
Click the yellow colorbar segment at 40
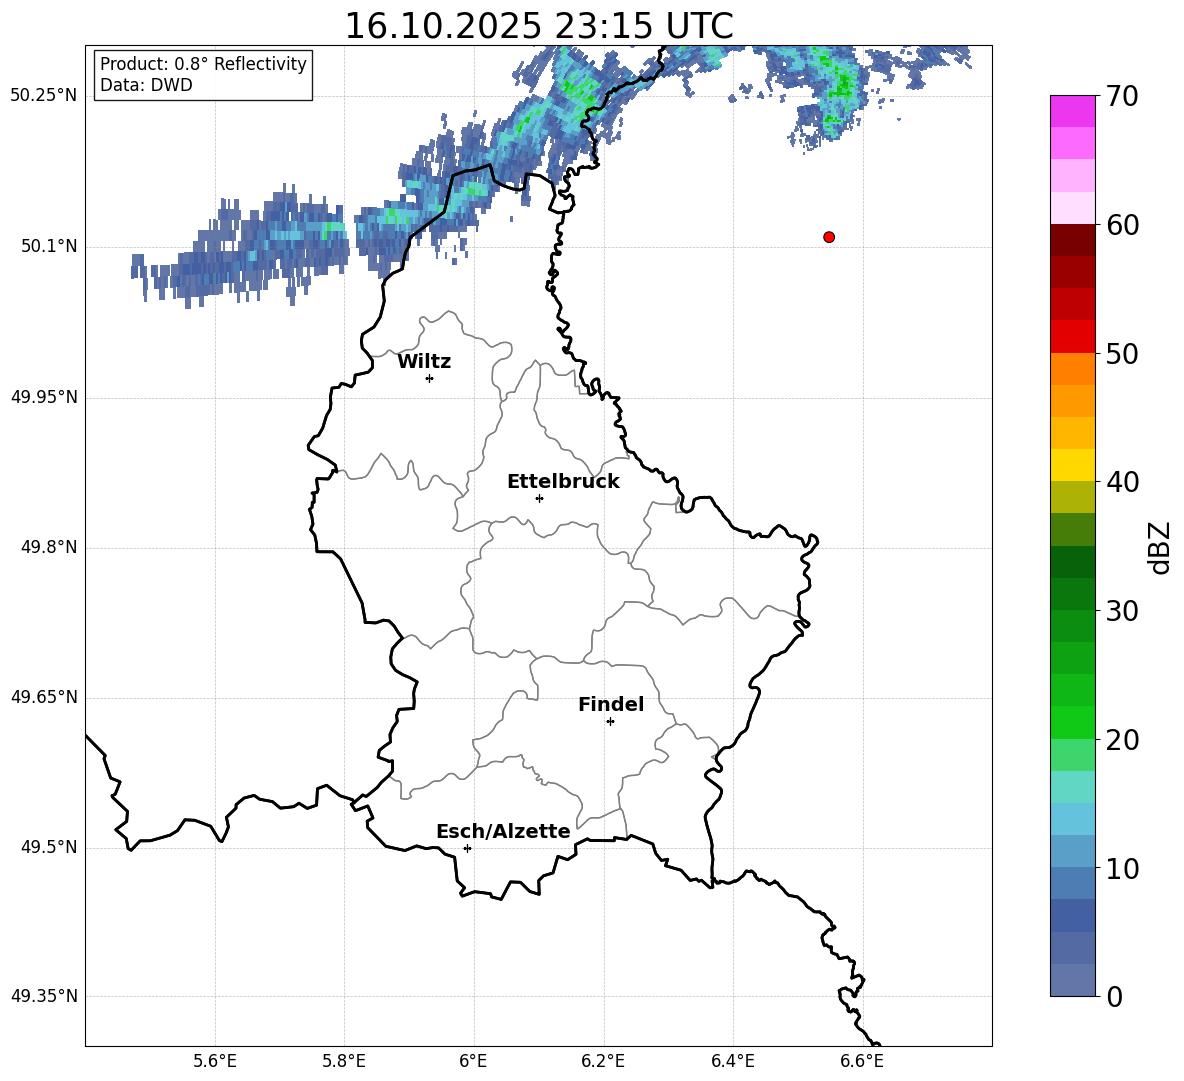1073,465
